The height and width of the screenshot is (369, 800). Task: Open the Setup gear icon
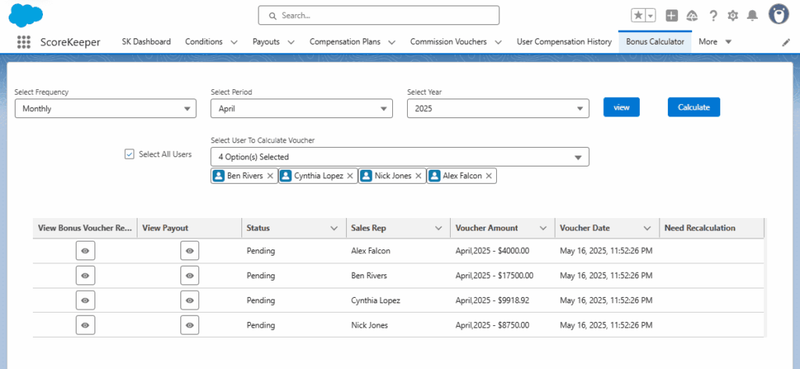(733, 16)
